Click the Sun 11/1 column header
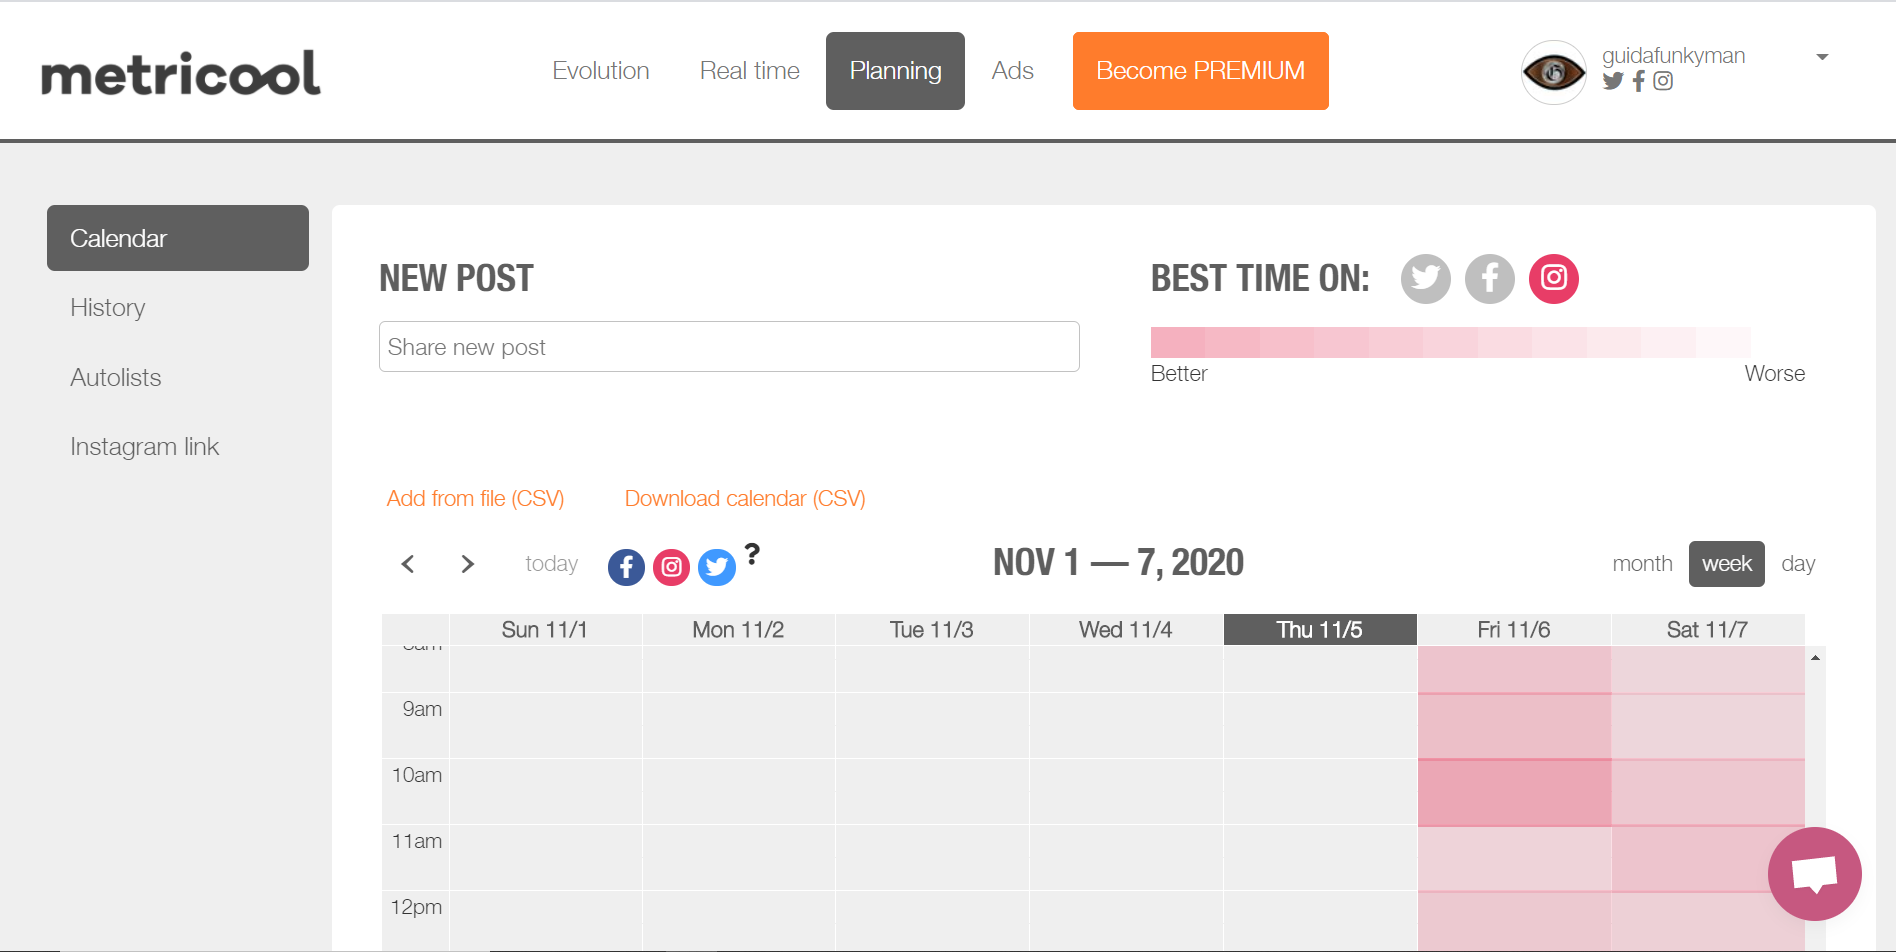 [545, 630]
